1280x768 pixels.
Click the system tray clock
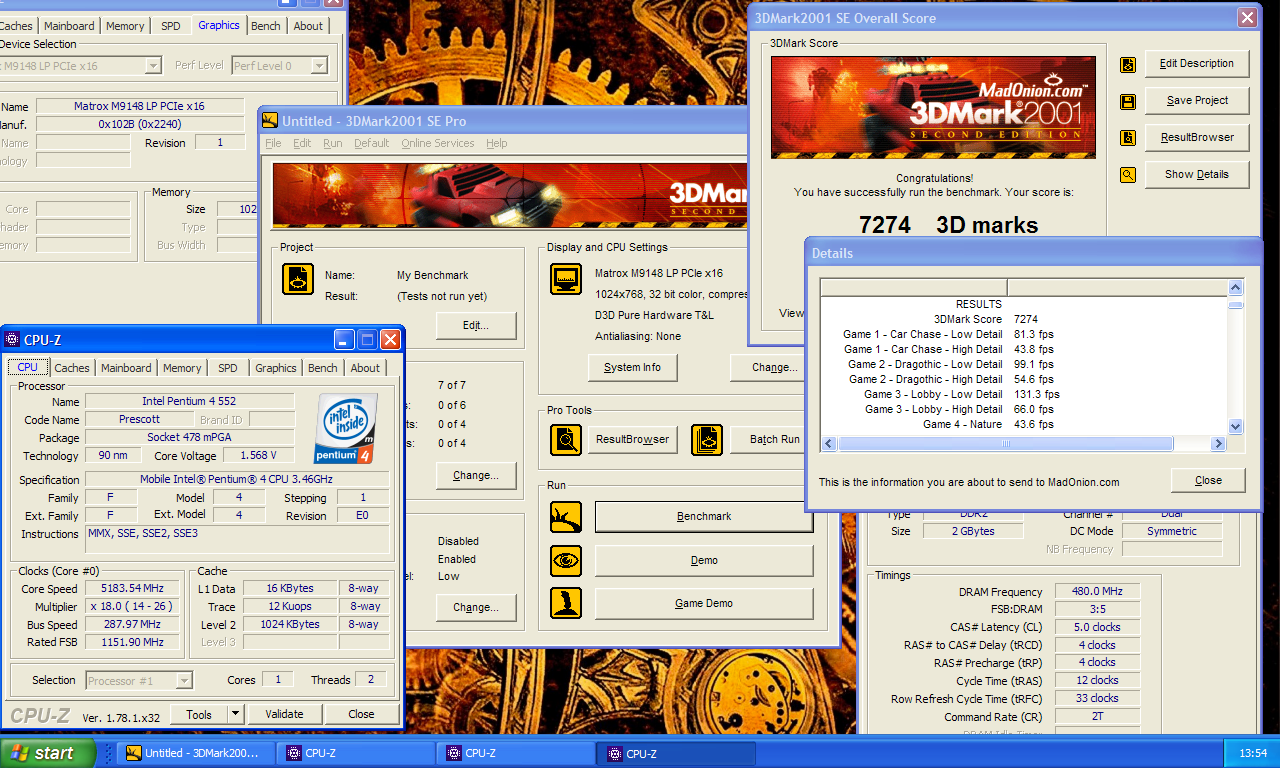pos(1253,753)
